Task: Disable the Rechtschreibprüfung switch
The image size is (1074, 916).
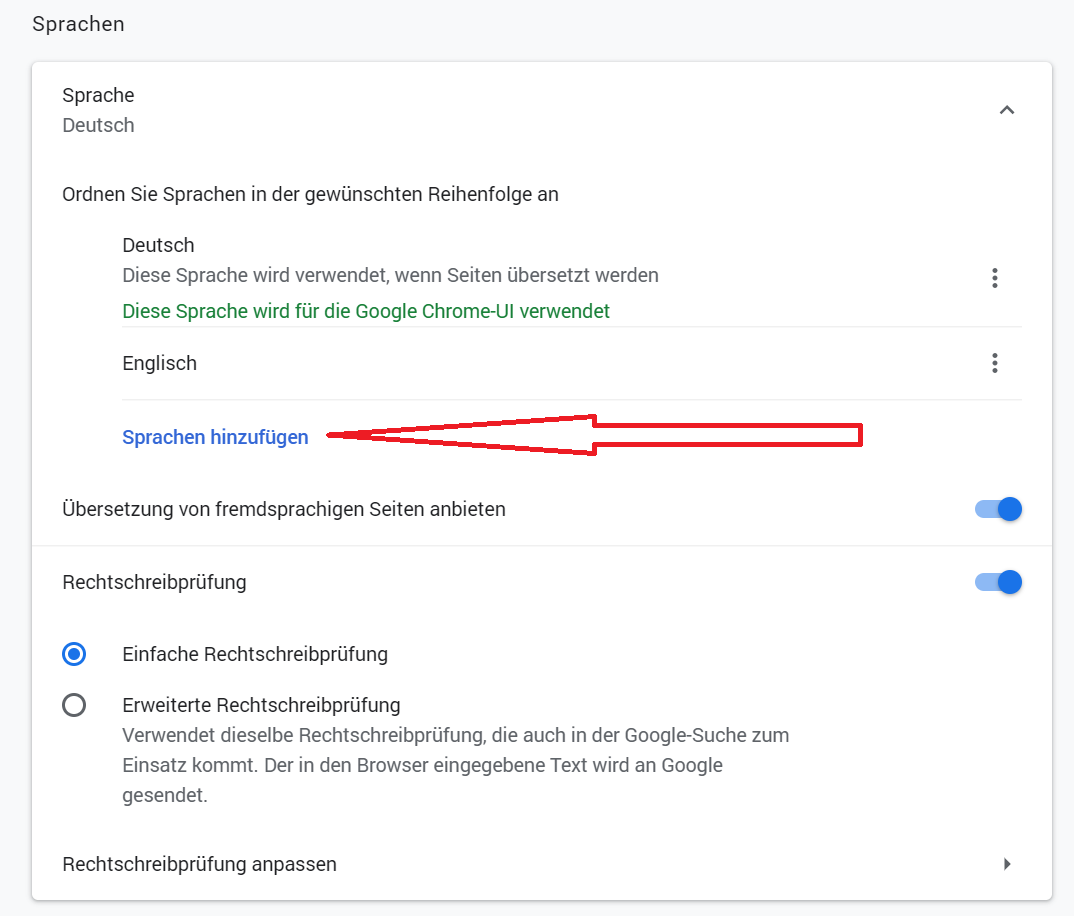Action: [x=998, y=582]
